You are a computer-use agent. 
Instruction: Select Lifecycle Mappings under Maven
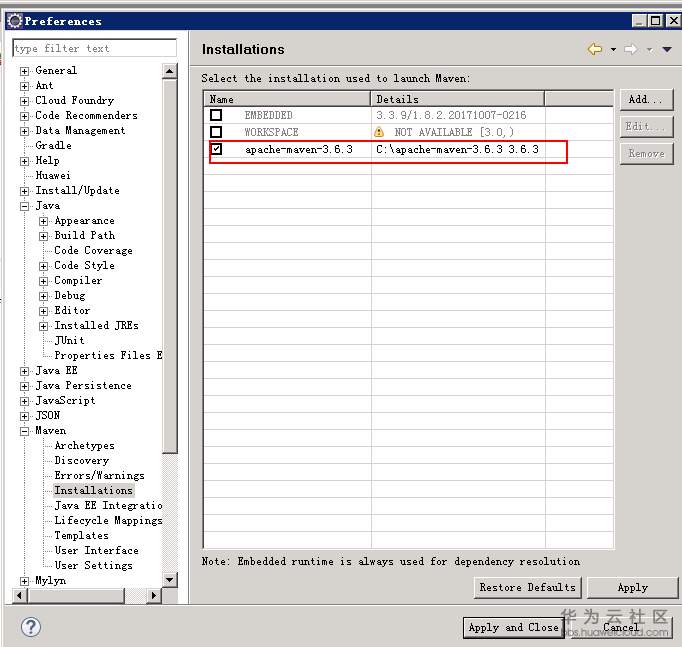click(x=108, y=520)
